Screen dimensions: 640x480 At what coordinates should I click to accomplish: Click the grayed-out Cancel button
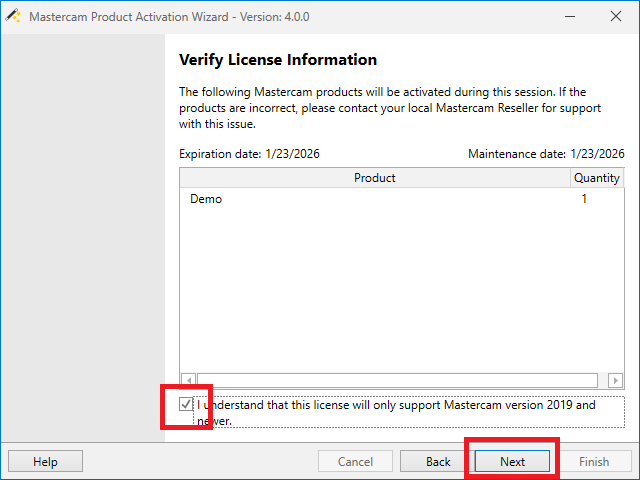click(x=355, y=461)
